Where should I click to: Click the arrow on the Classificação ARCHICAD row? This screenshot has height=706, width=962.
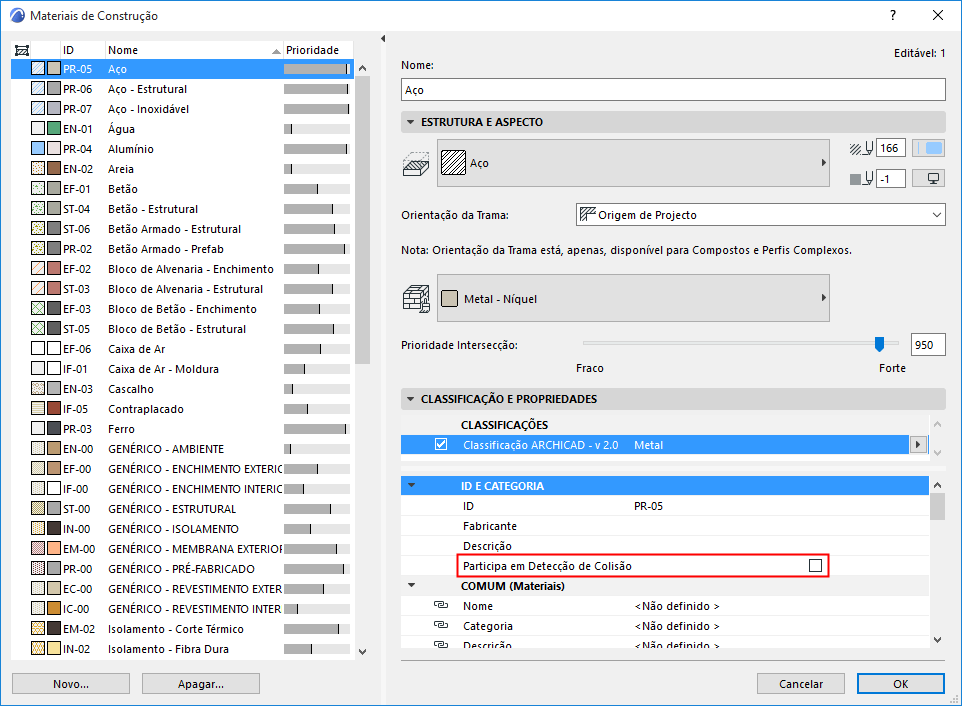pos(918,444)
